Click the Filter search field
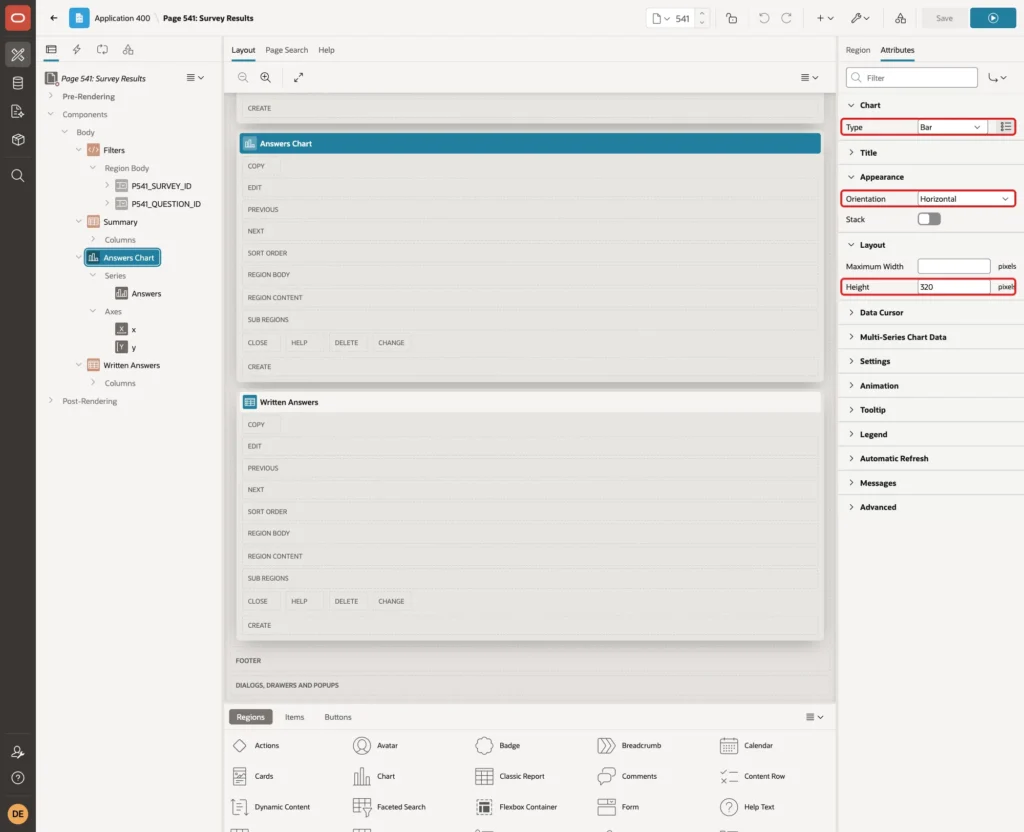The width and height of the screenshot is (1024, 832). 912,78
